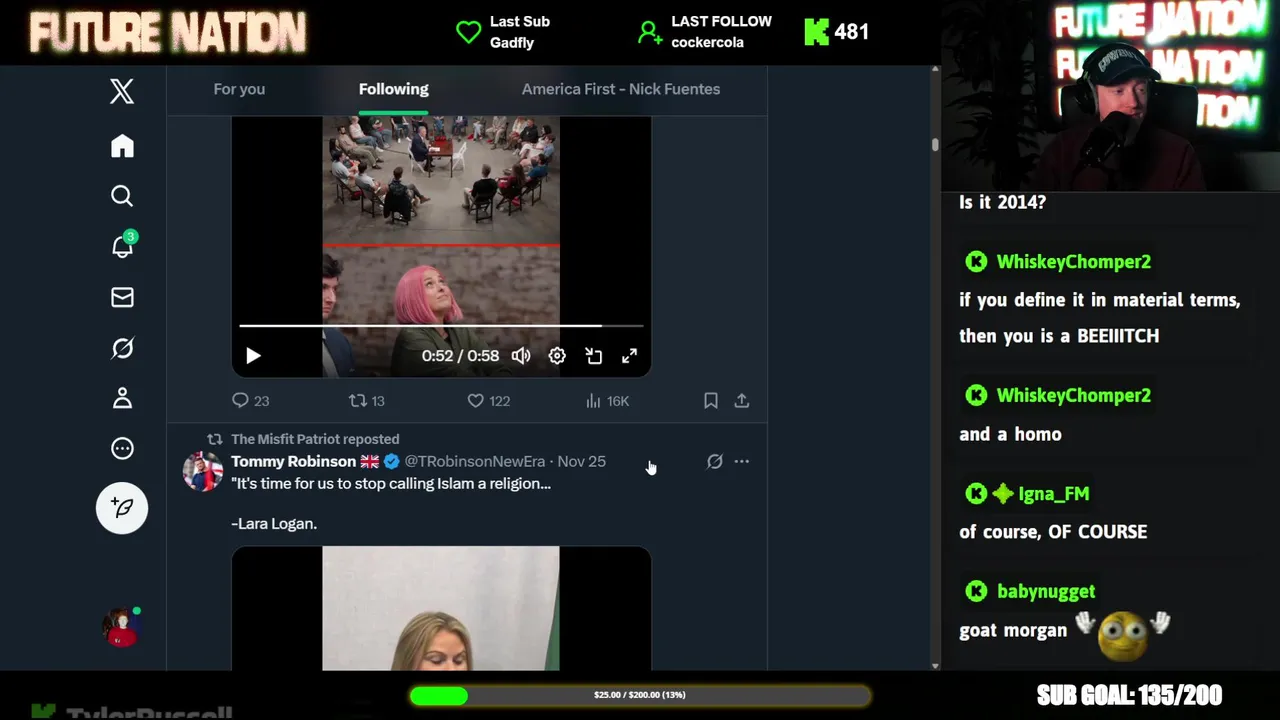The height and width of the screenshot is (720, 1280).
Task: Click Kick badge beside Igna_FM
Action: click(x=976, y=493)
